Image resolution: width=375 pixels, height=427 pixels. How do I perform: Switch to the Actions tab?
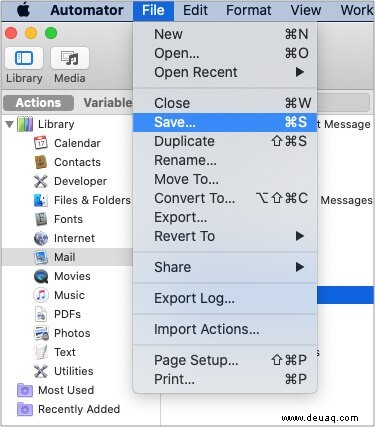pos(38,103)
